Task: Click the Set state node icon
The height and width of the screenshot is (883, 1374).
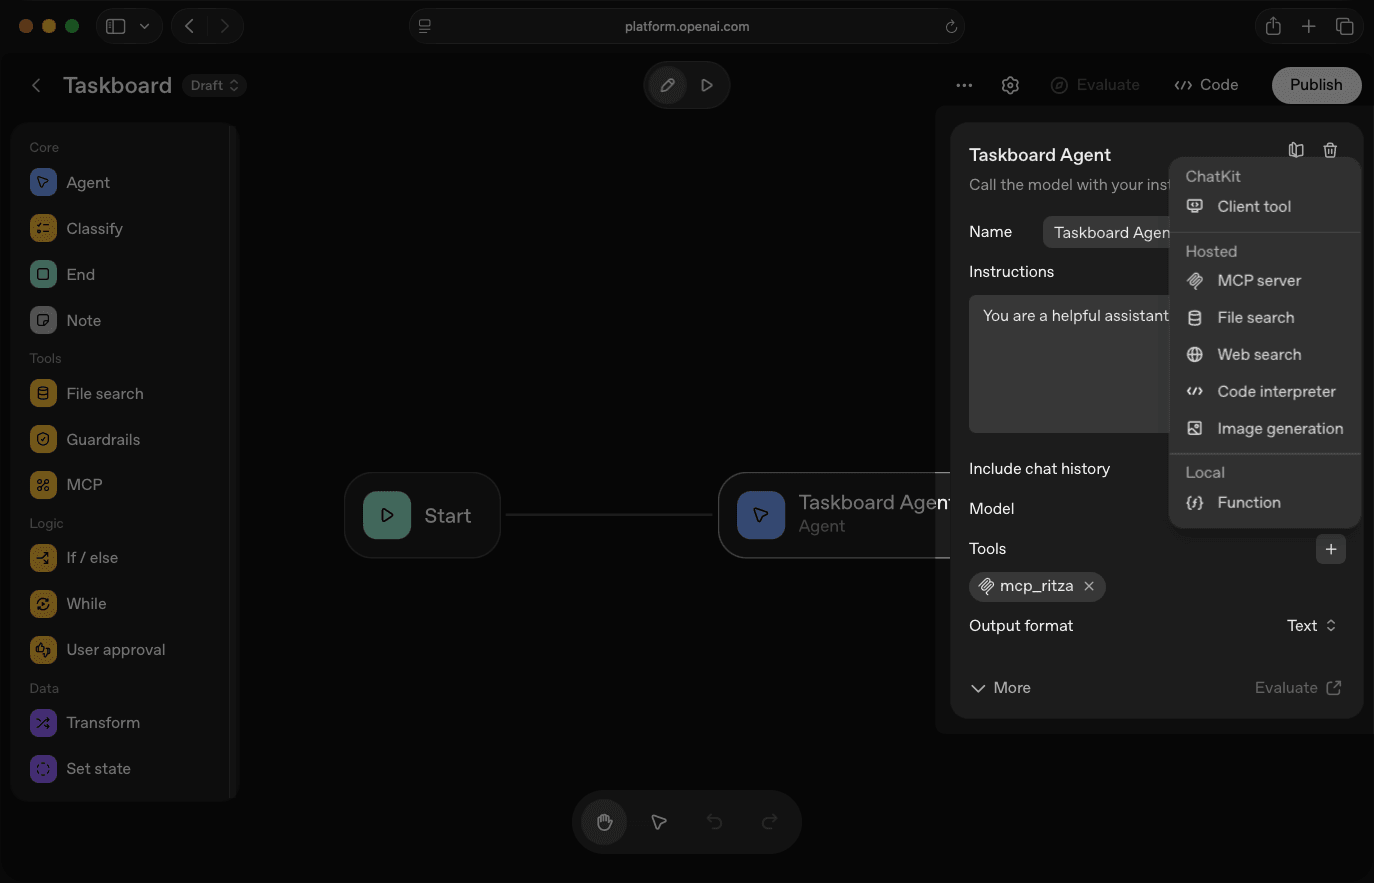Action: [43, 768]
